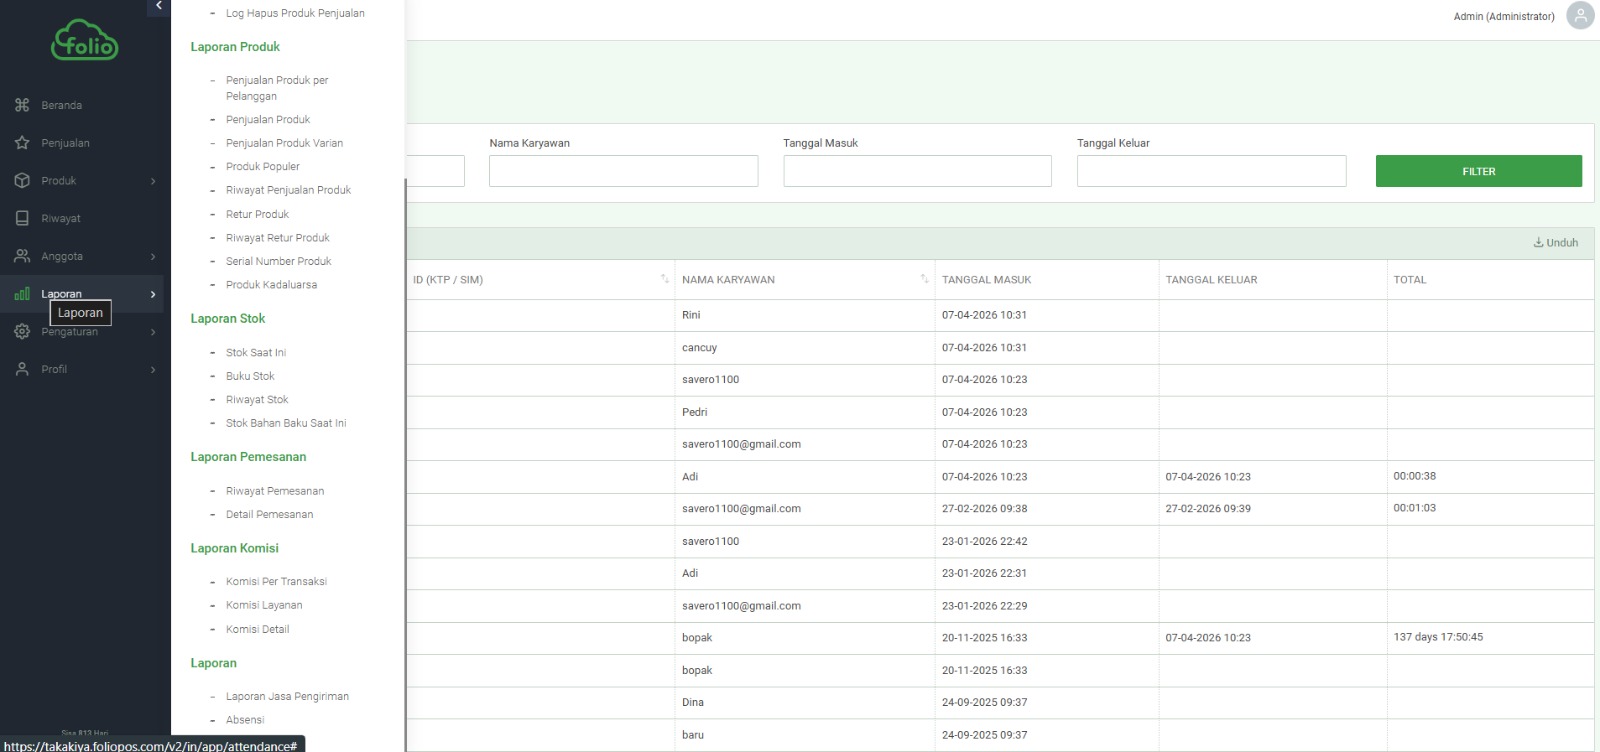This screenshot has width=1600, height=752.
Task: Click the Anggota people icon
Action: pos(22,256)
